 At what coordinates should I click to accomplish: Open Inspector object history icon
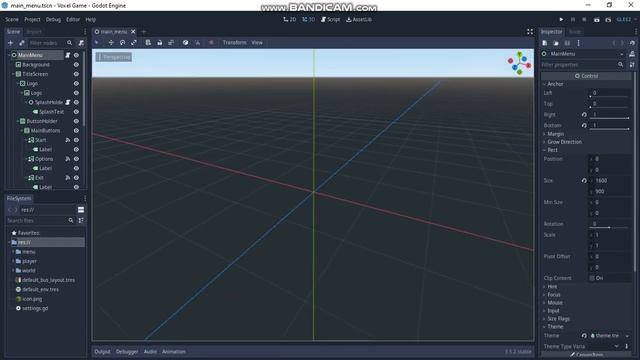[x=632, y=43]
